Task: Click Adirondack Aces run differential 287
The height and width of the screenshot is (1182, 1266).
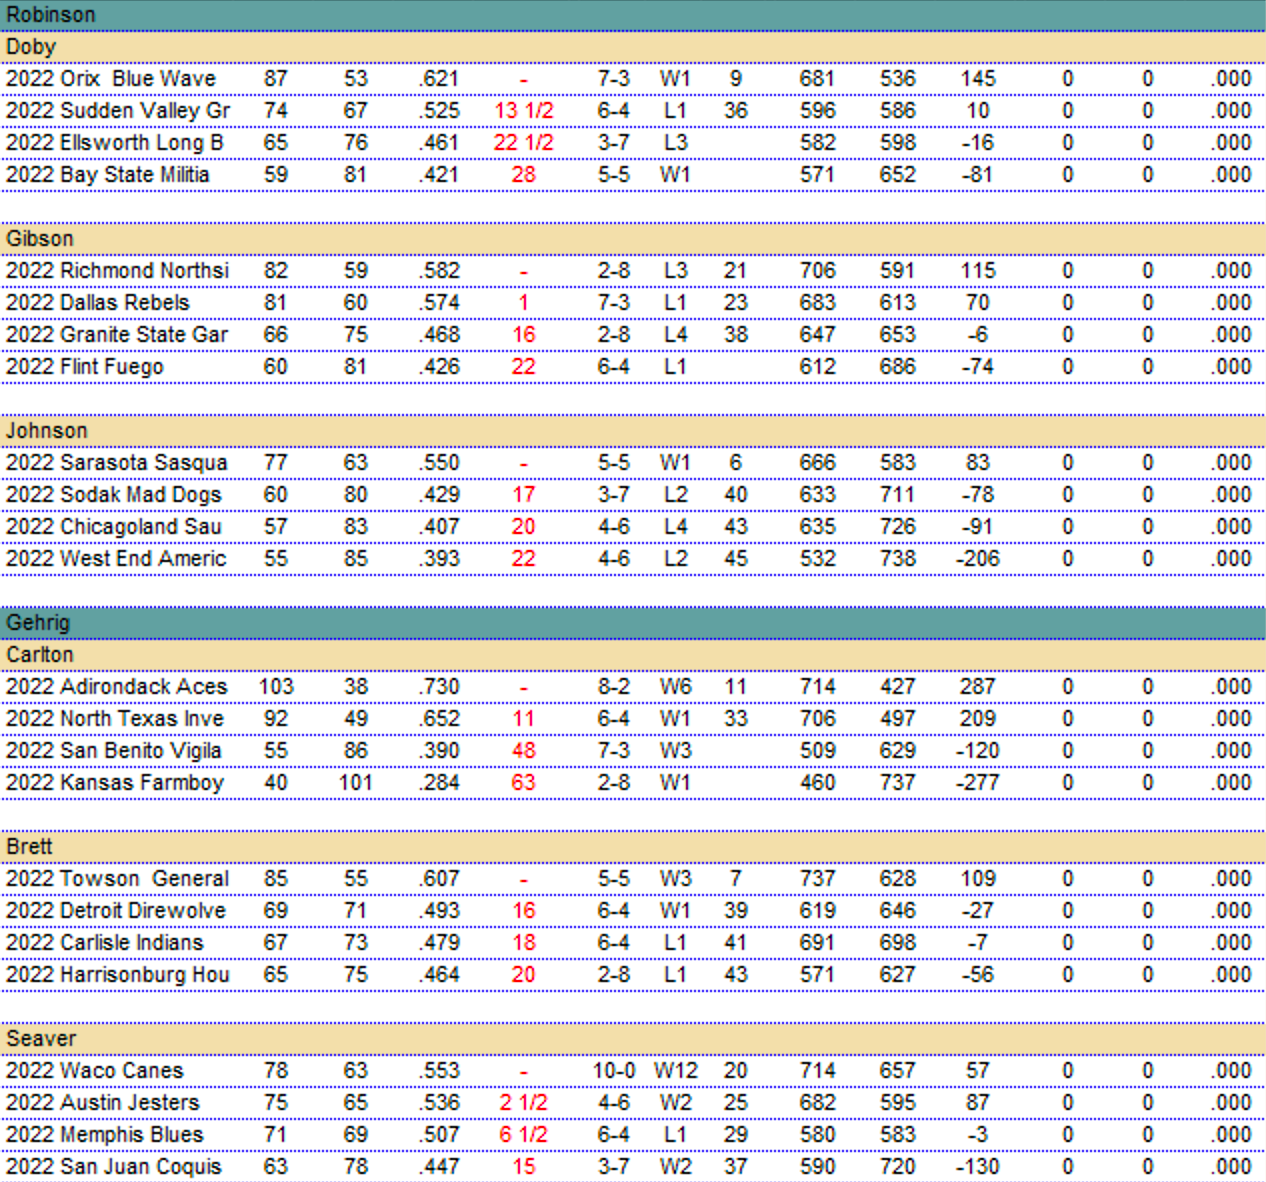Action: (978, 687)
